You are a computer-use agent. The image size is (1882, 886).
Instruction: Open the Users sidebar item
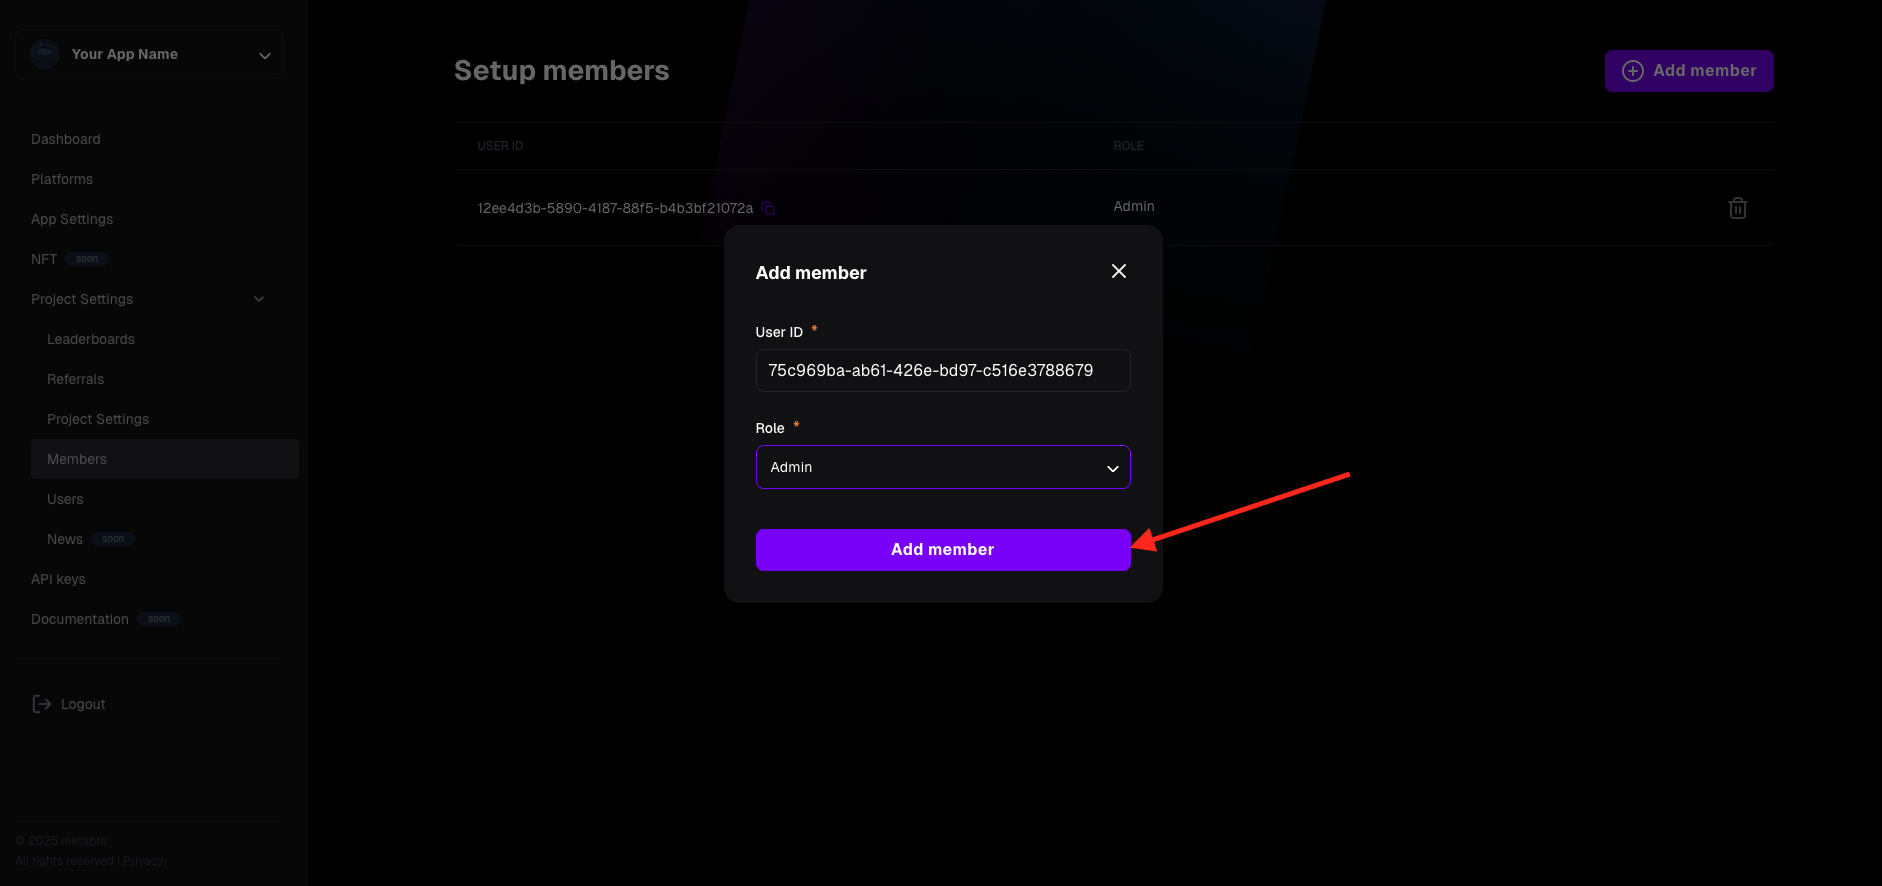coord(65,499)
